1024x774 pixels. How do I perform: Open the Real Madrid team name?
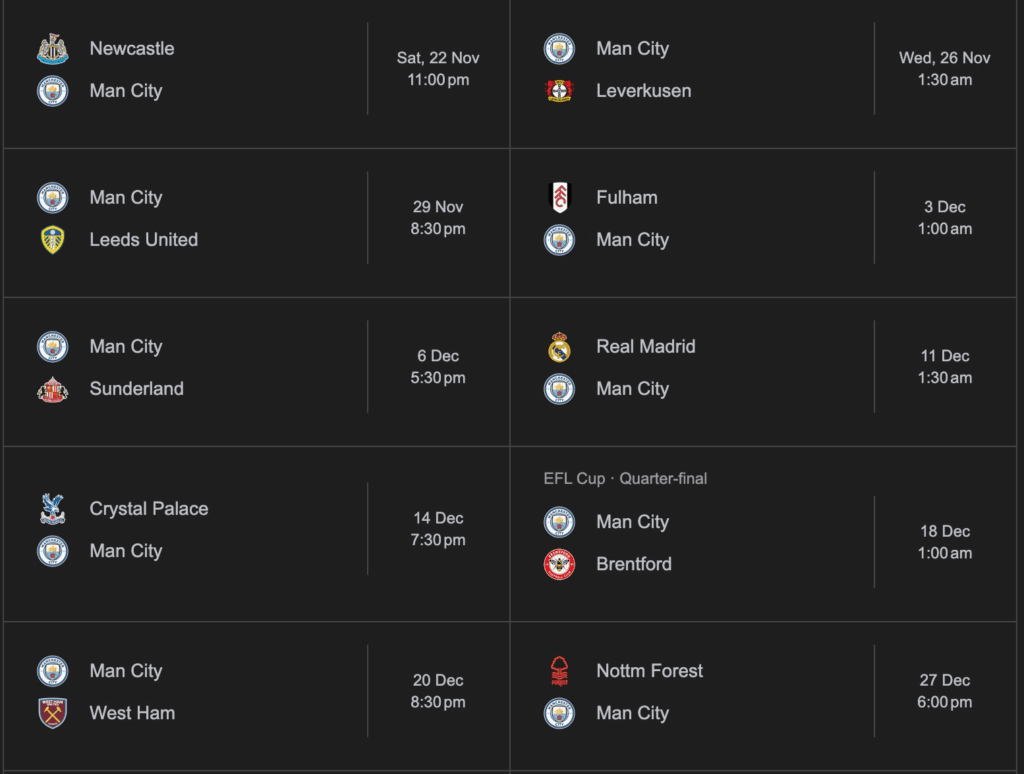tap(645, 347)
